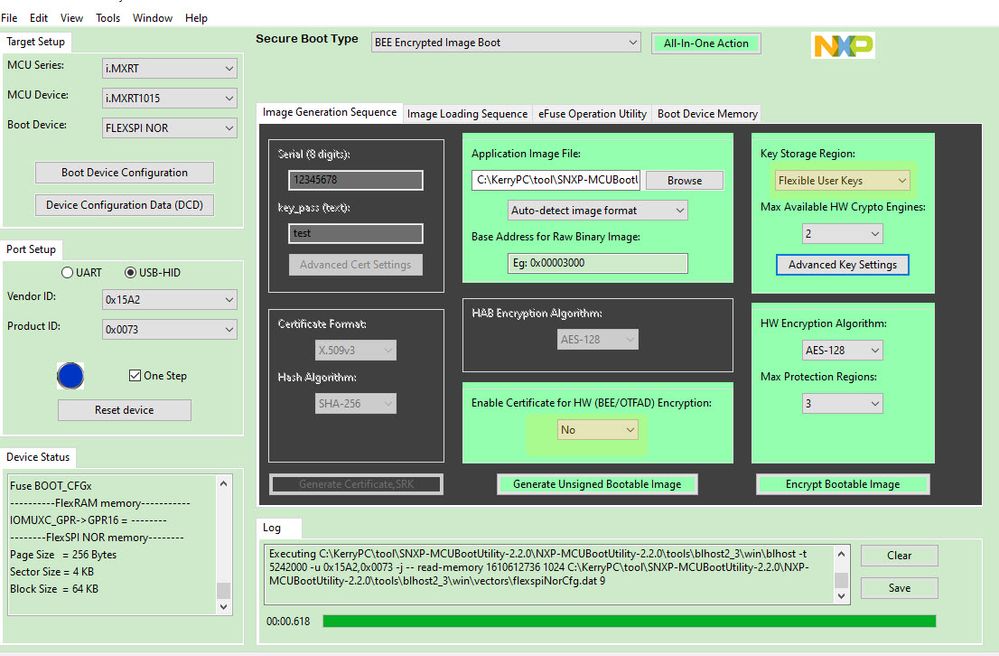Open Advanced Key Settings
Image resolution: width=999 pixels, height=656 pixels.
point(842,264)
